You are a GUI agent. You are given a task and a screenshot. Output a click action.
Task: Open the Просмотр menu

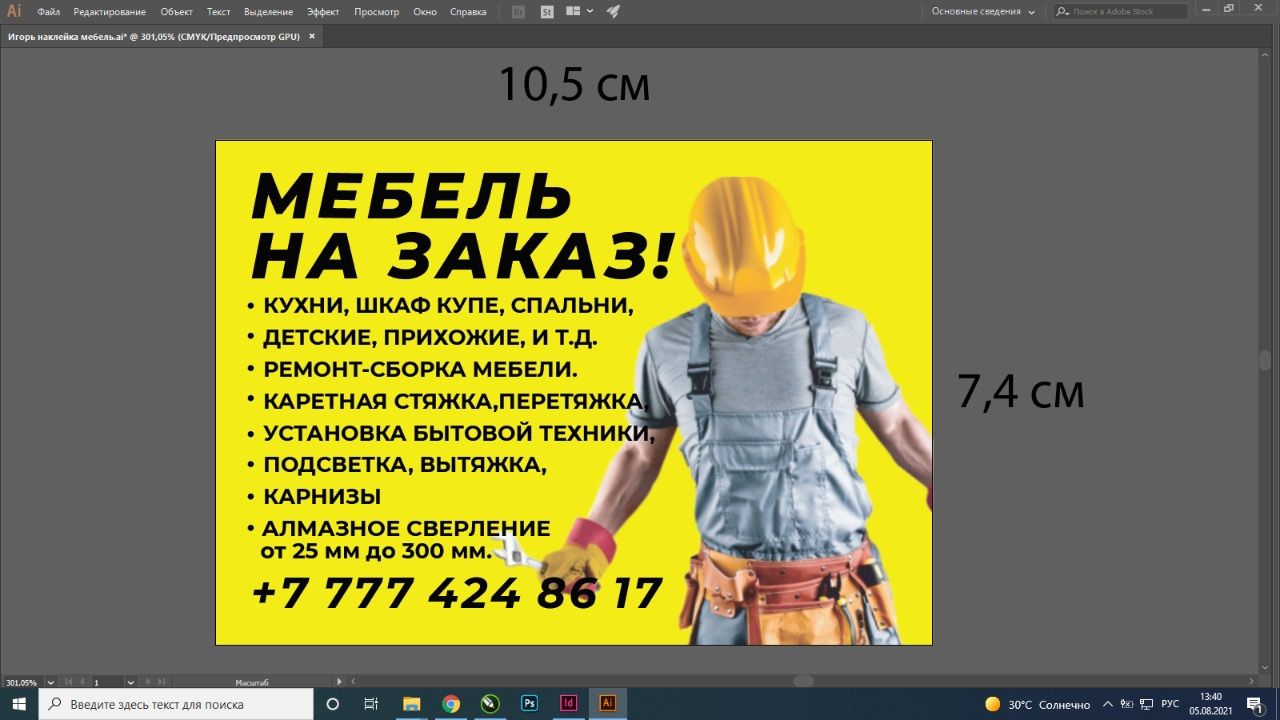(376, 12)
